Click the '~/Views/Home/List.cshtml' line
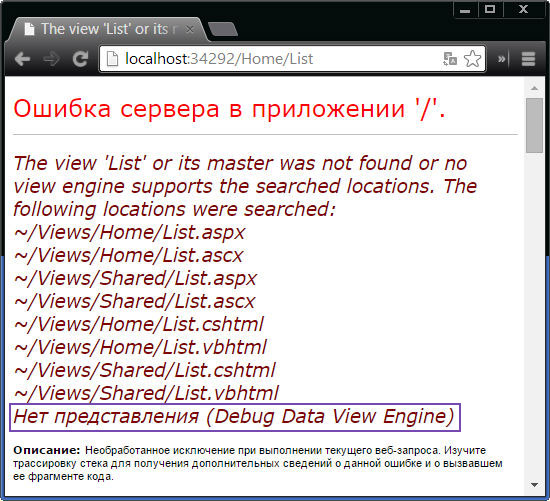This screenshot has width=550, height=501. pyautogui.click(x=138, y=324)
